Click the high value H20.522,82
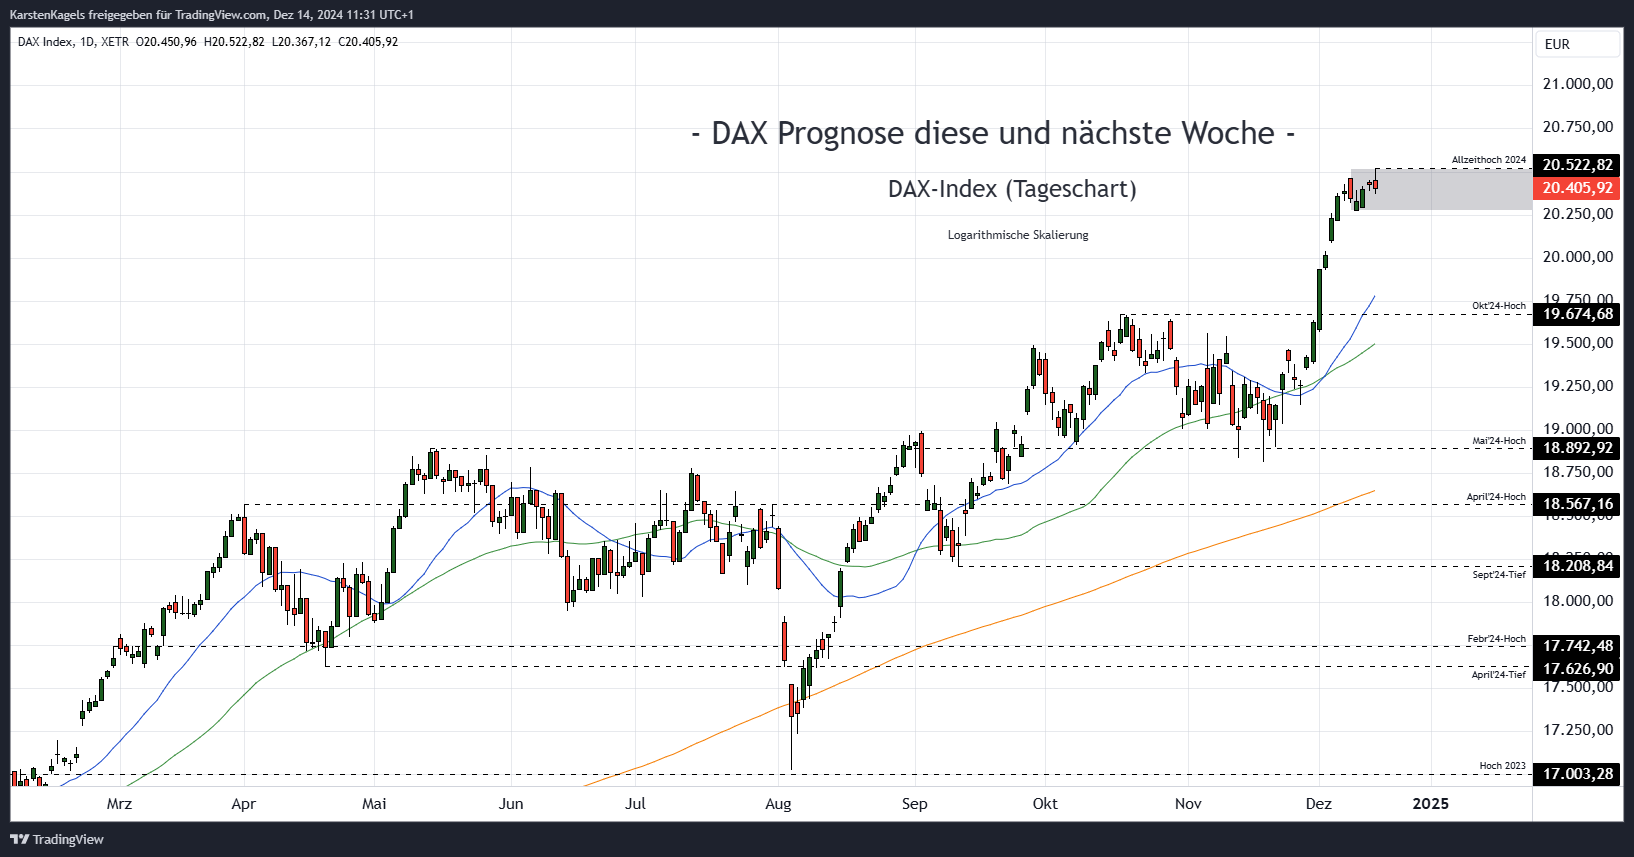The width and height of the screenshot is (1634, 857). (x=234, y=42)
